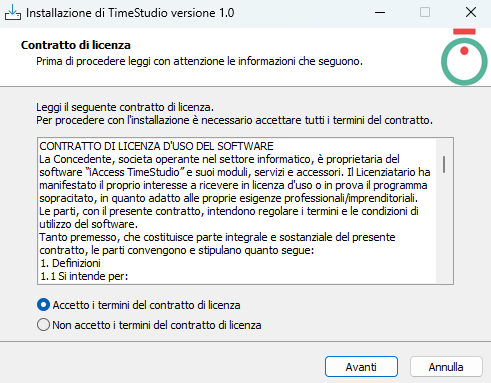491x383 pixels.
Task: Click the greyed-out maximize window button
Action: click(x=425, y=13)
